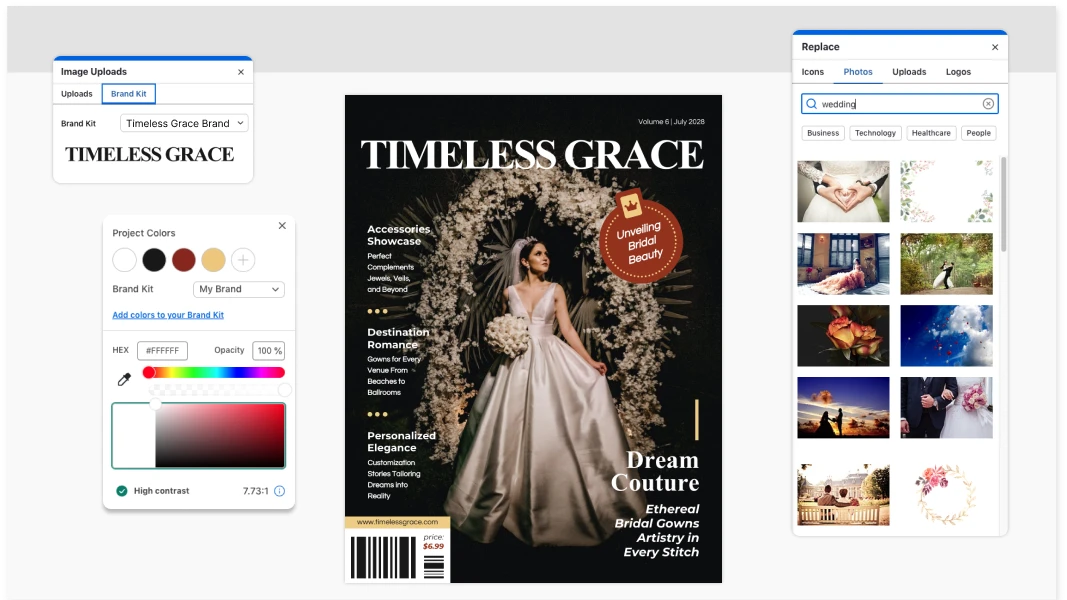Select the gold project color swatch

pos(214,260)
